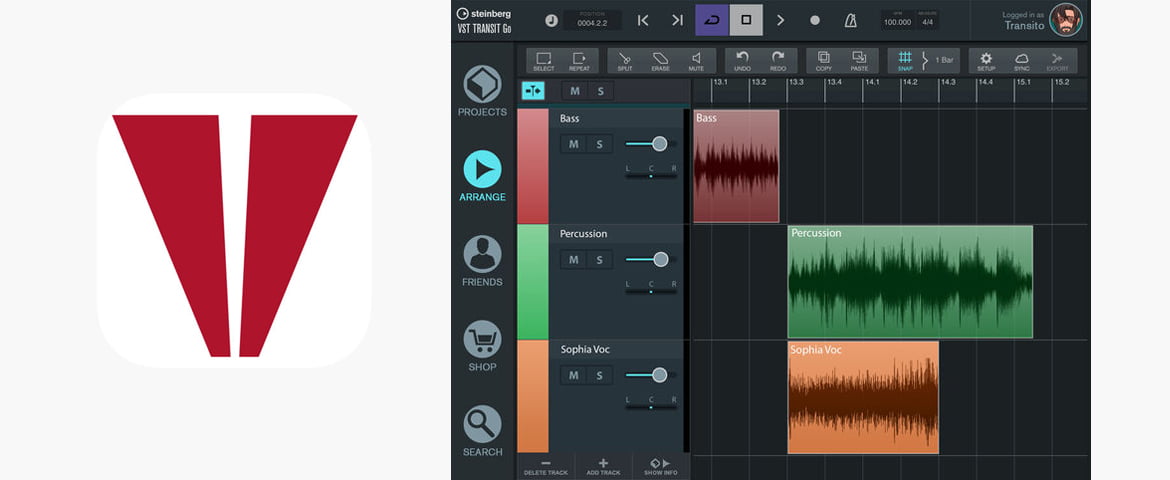Set the Sophia Voc pan slider
1170x480 pixels.
coord(651,408)
